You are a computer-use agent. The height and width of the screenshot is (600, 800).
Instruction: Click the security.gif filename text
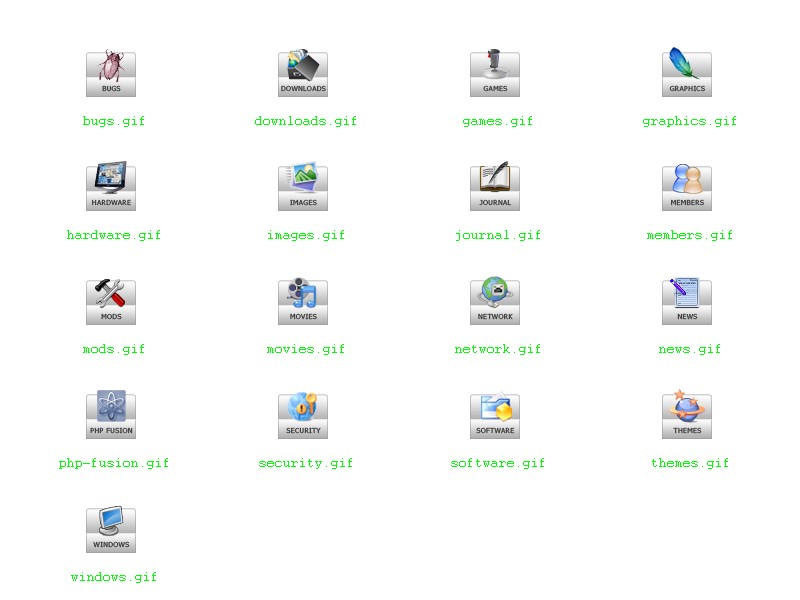tap(305, 463)
